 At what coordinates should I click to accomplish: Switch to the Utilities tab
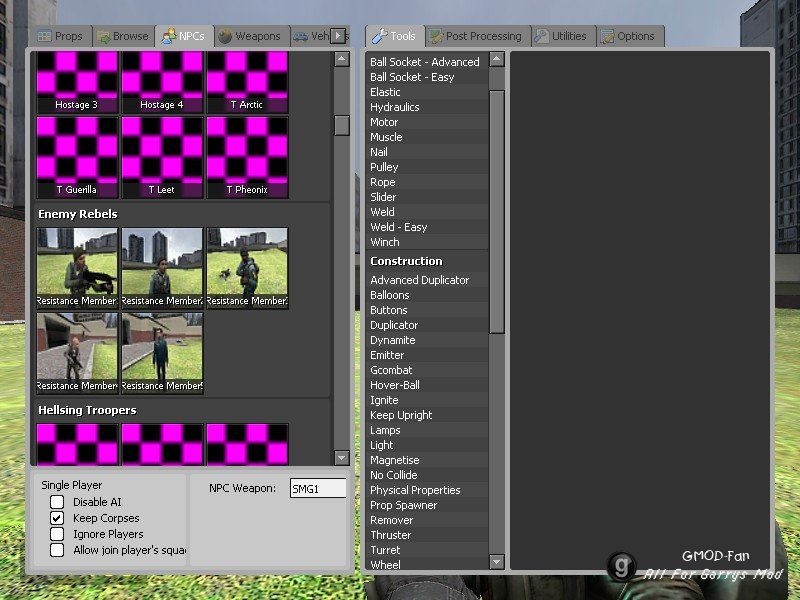coord(563,36)
